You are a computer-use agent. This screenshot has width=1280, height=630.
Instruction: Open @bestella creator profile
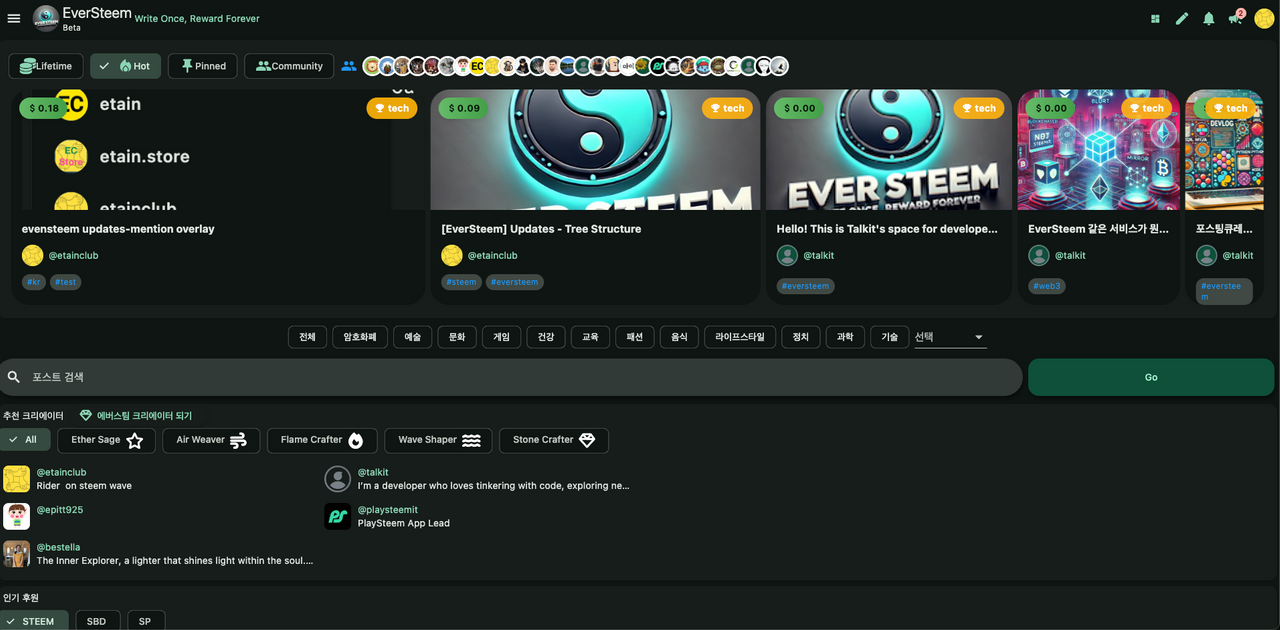(58, 547)
